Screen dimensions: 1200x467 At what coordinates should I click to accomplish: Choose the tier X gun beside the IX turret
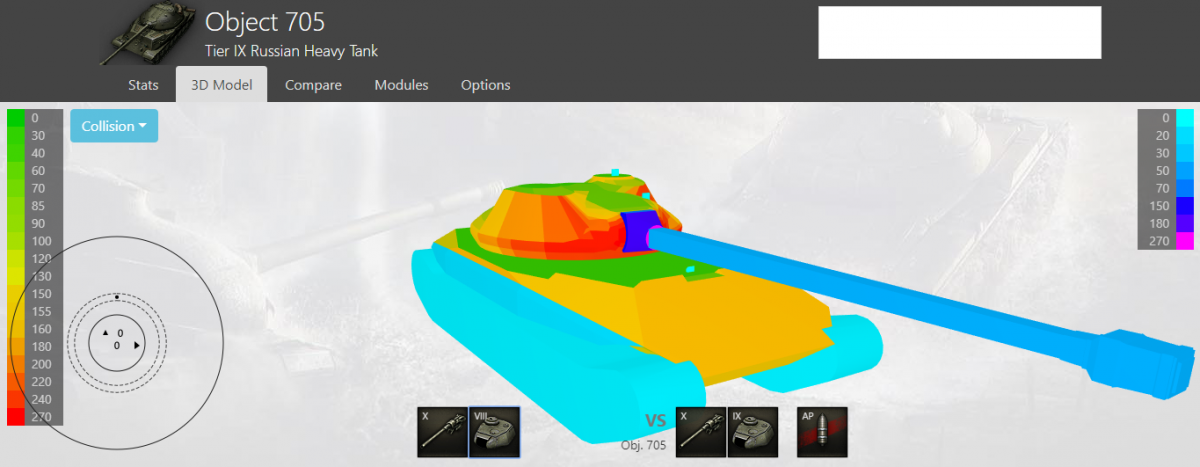701,432
